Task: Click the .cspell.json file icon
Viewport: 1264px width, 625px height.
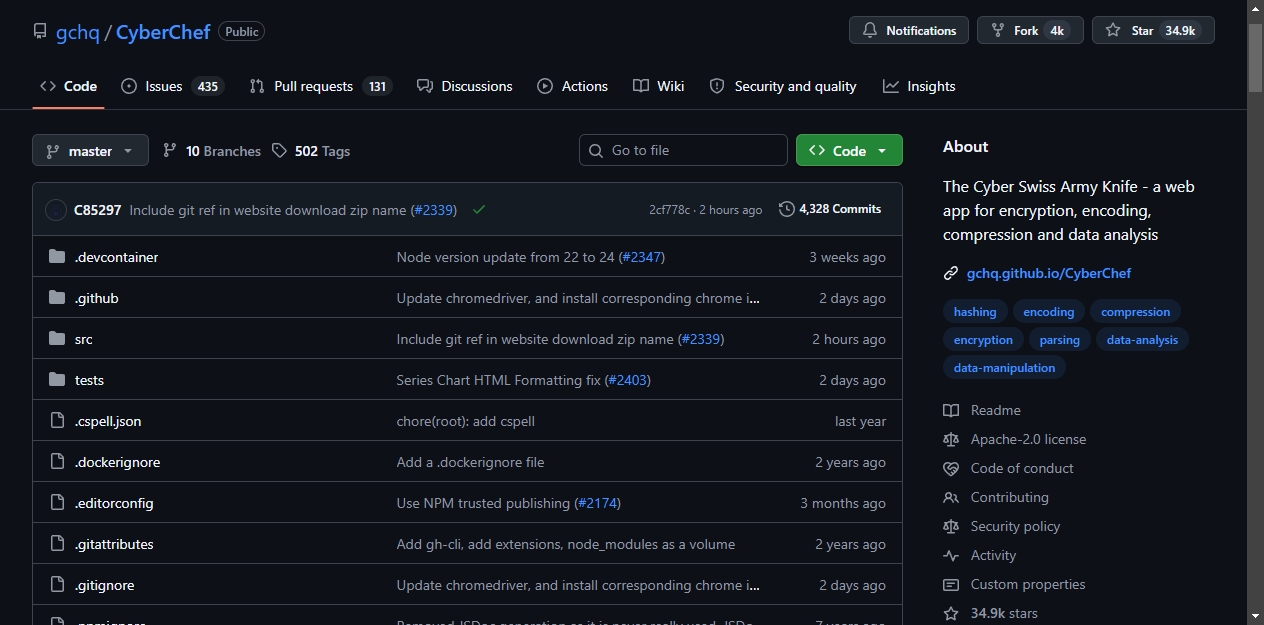Action: (x=57, y=421)
